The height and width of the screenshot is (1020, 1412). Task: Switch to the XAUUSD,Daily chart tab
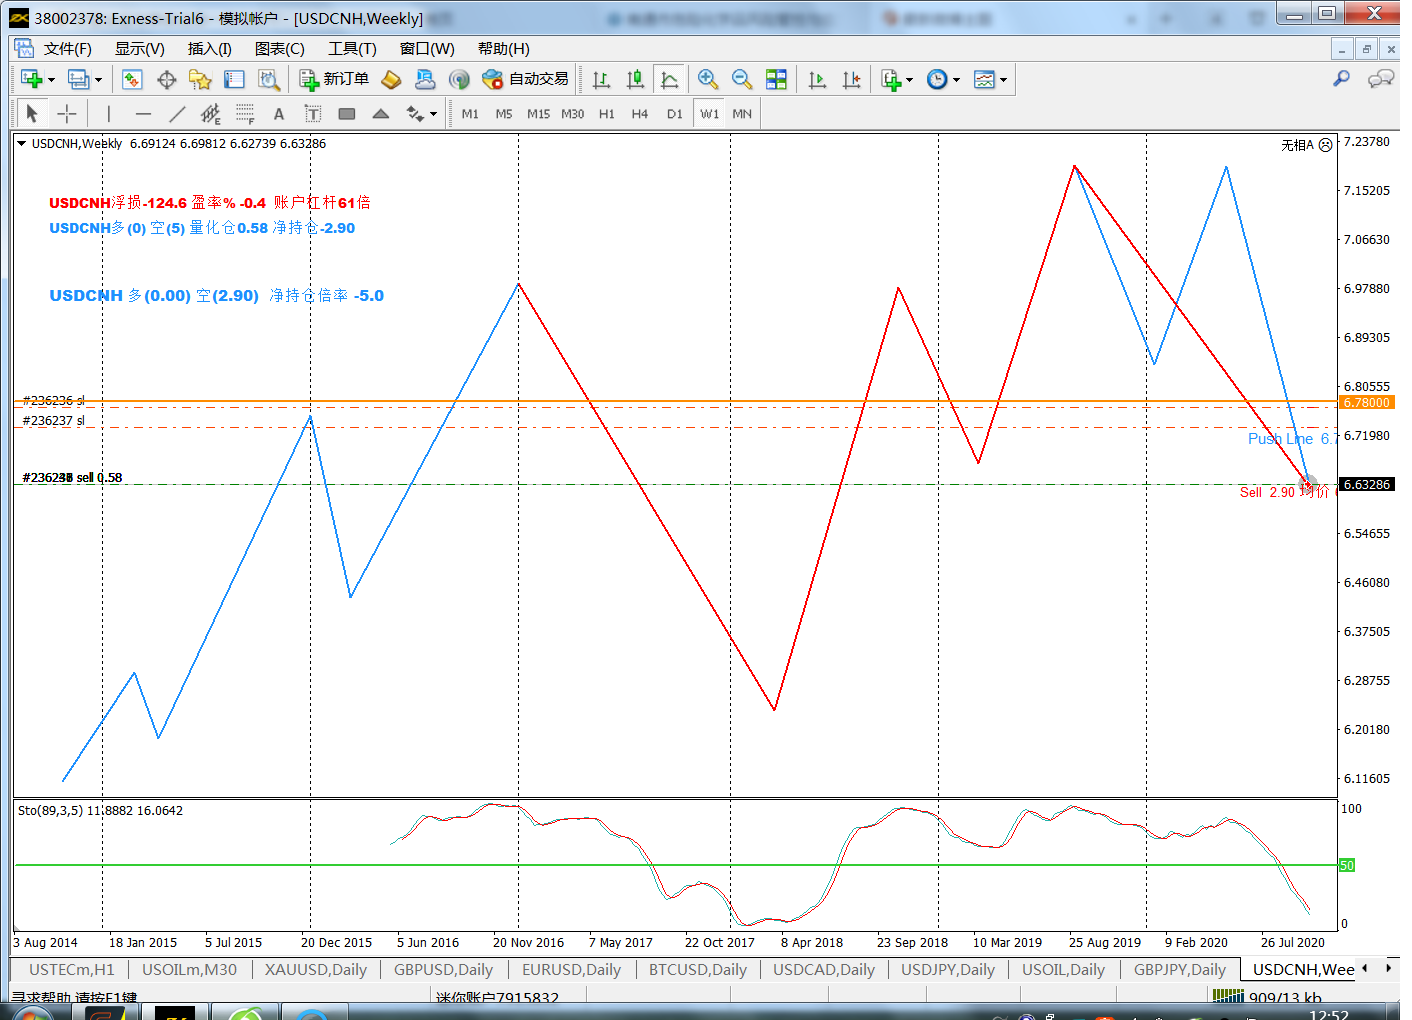(x=315, y=969)
